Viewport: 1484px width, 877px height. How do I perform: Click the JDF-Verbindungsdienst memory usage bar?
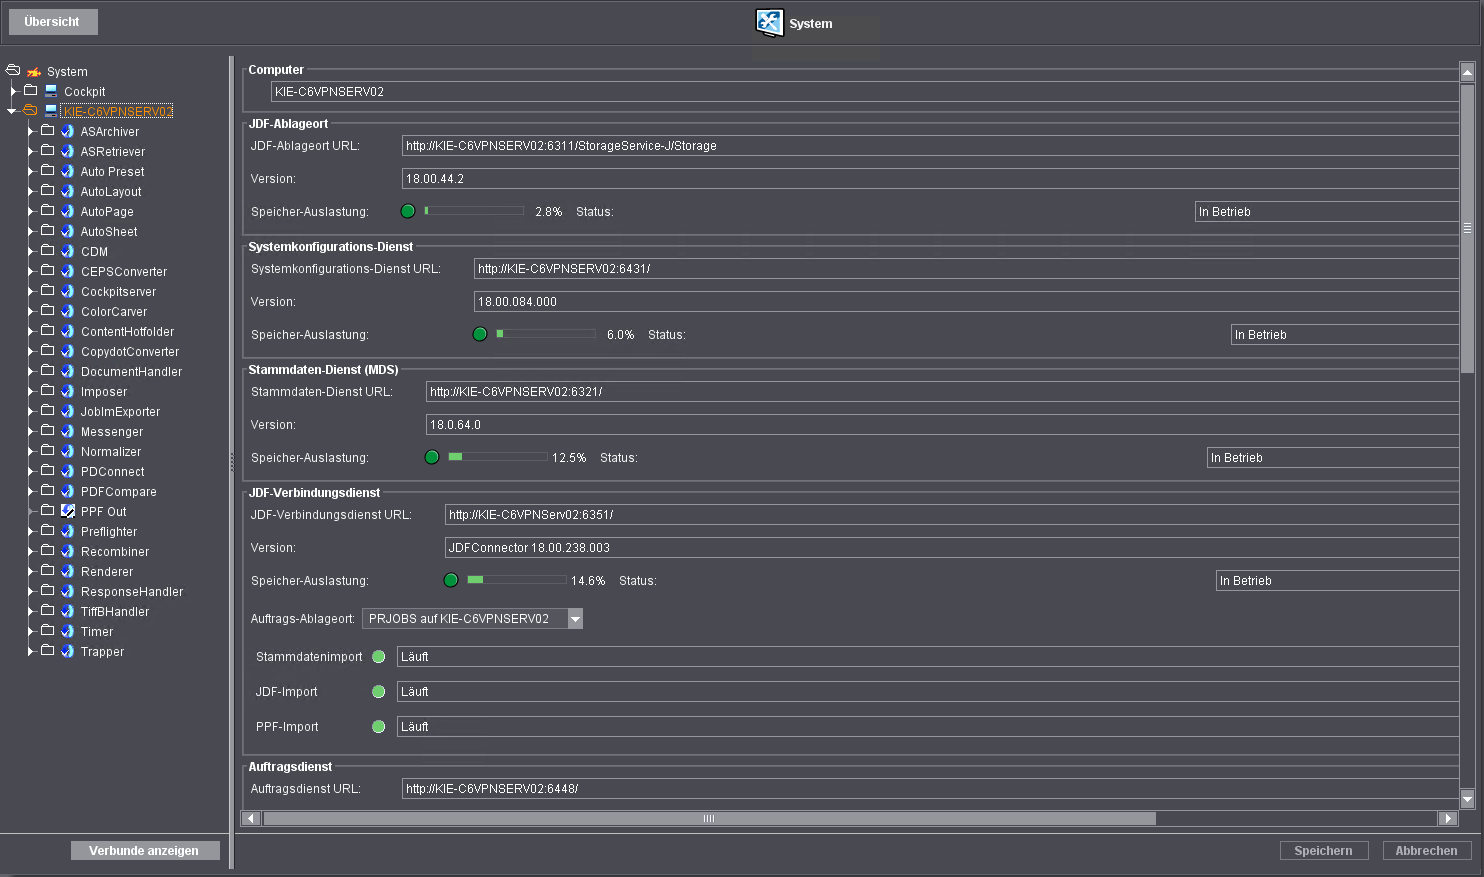[x=517, y=580]
